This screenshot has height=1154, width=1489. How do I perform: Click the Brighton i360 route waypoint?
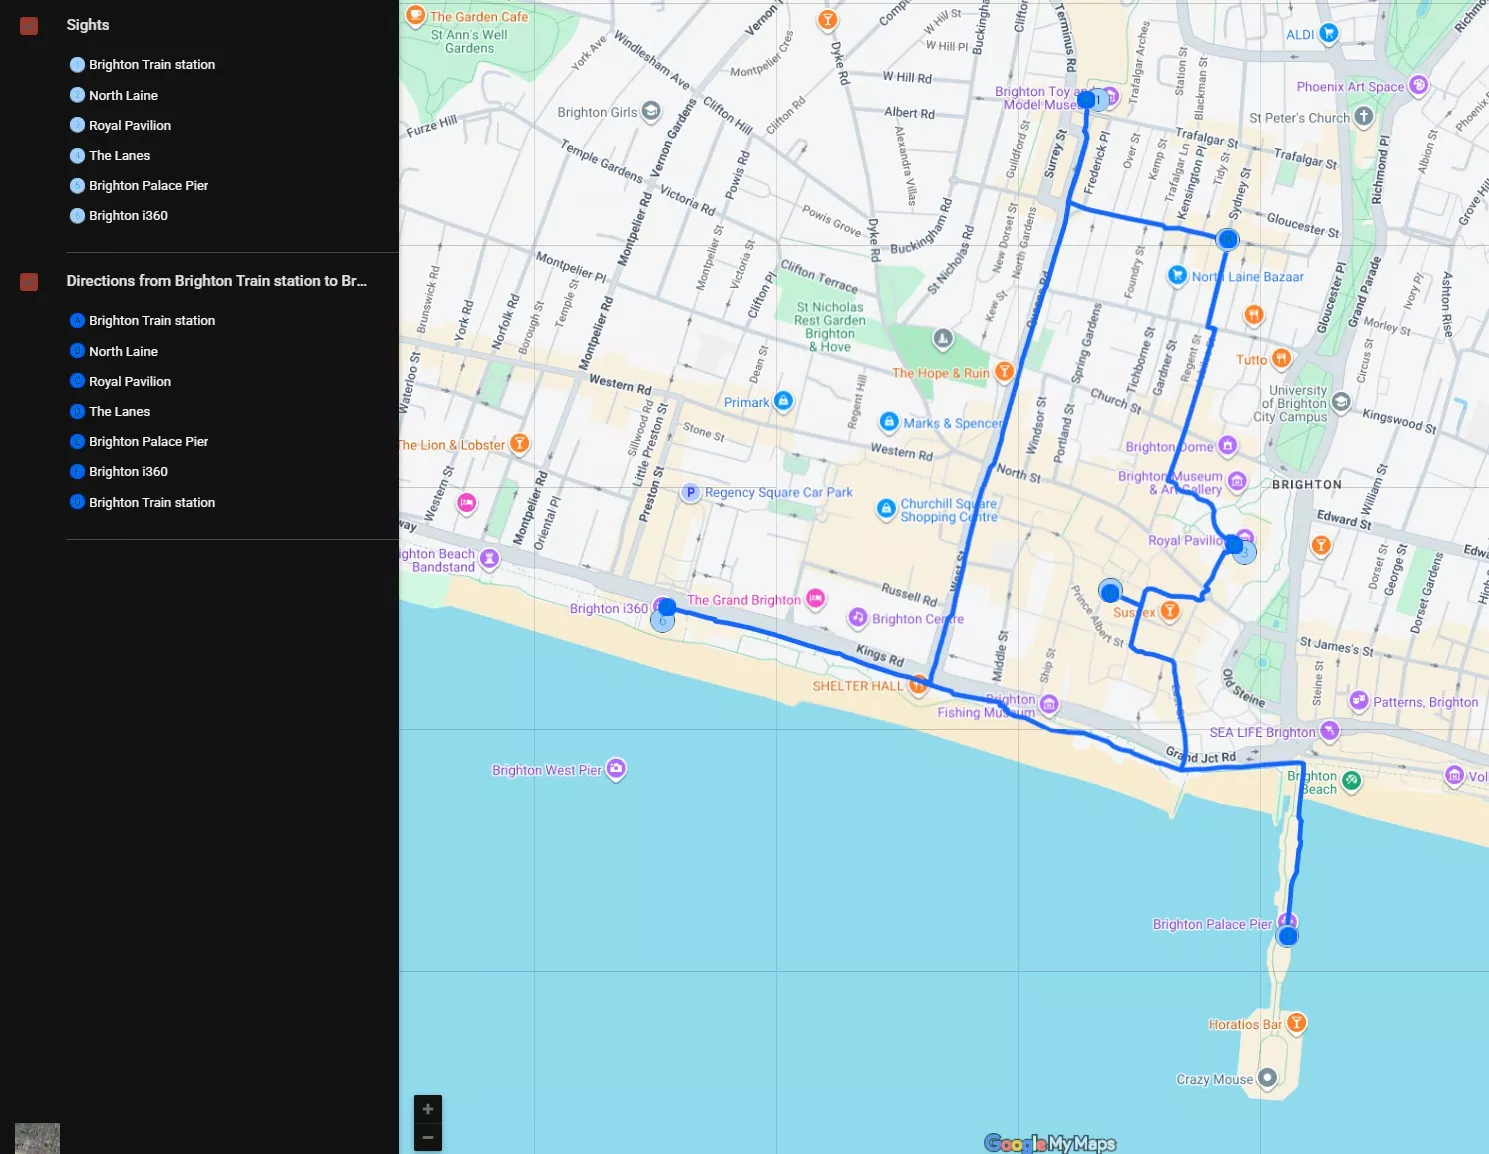pos(667,607)
